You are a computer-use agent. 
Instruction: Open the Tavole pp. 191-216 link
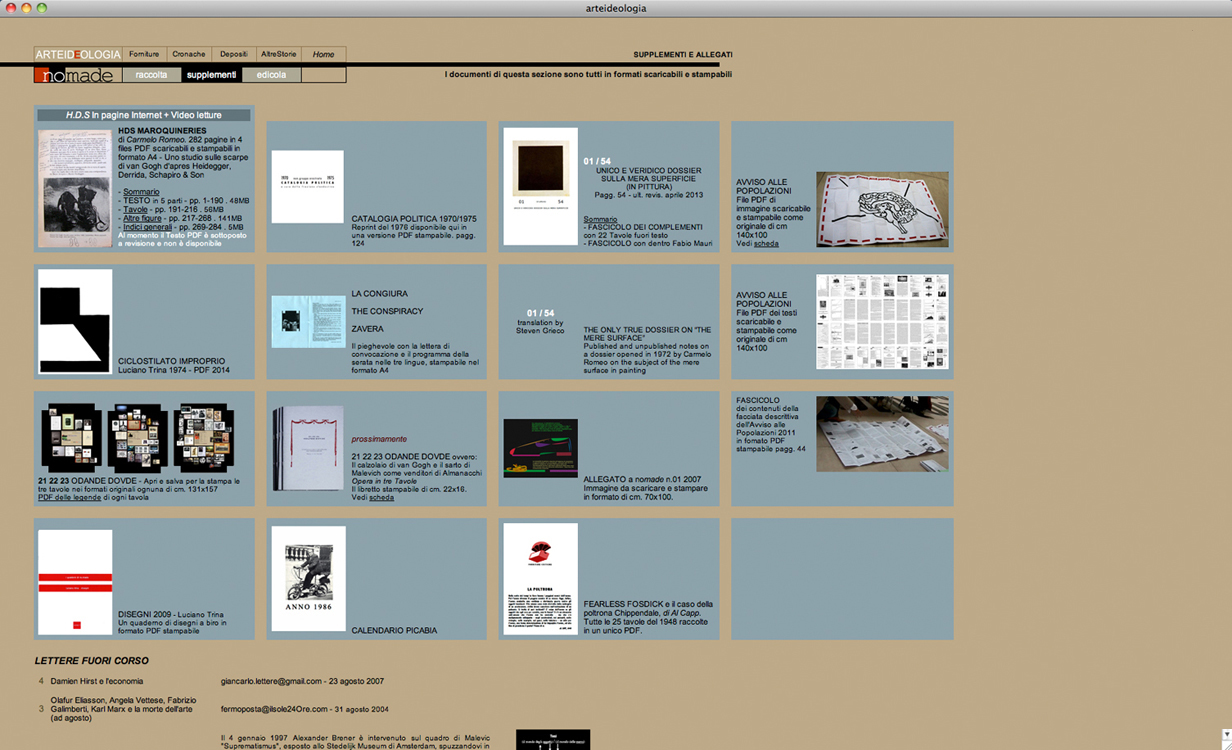coord(135,209)
